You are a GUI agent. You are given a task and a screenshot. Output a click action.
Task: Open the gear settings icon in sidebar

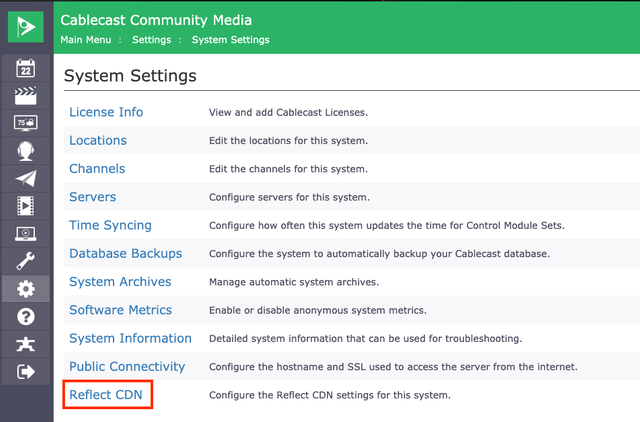(x=26, y=289)
